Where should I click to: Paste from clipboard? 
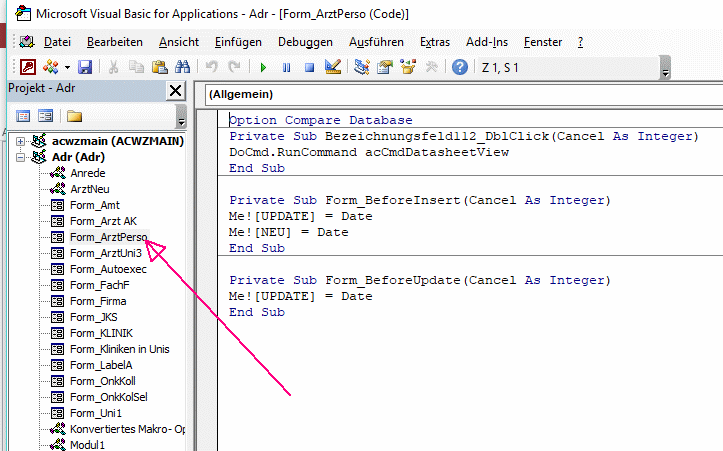(x=160, y=67)
